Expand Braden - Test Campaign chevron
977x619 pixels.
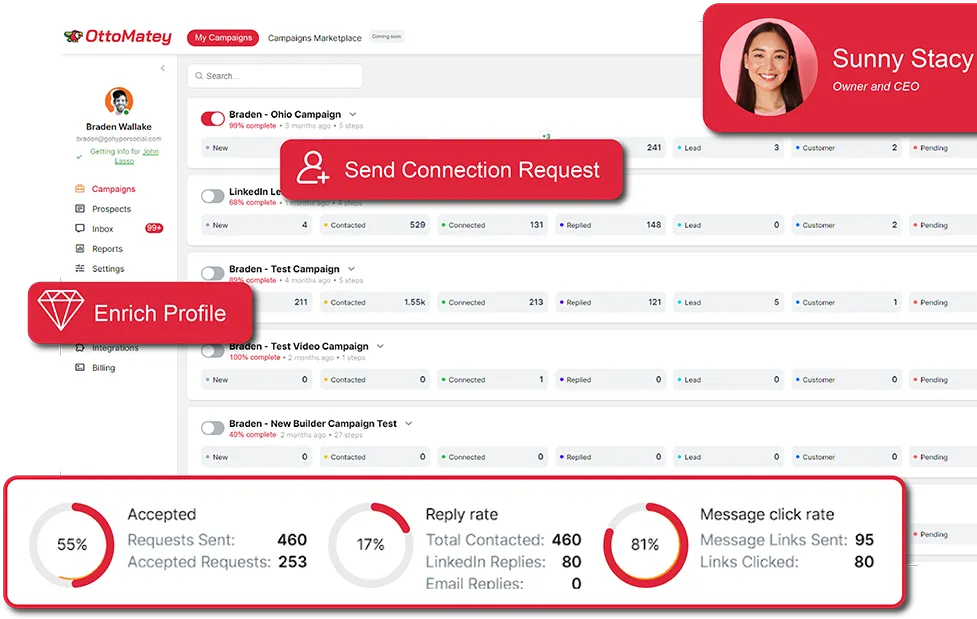(351, 269)
